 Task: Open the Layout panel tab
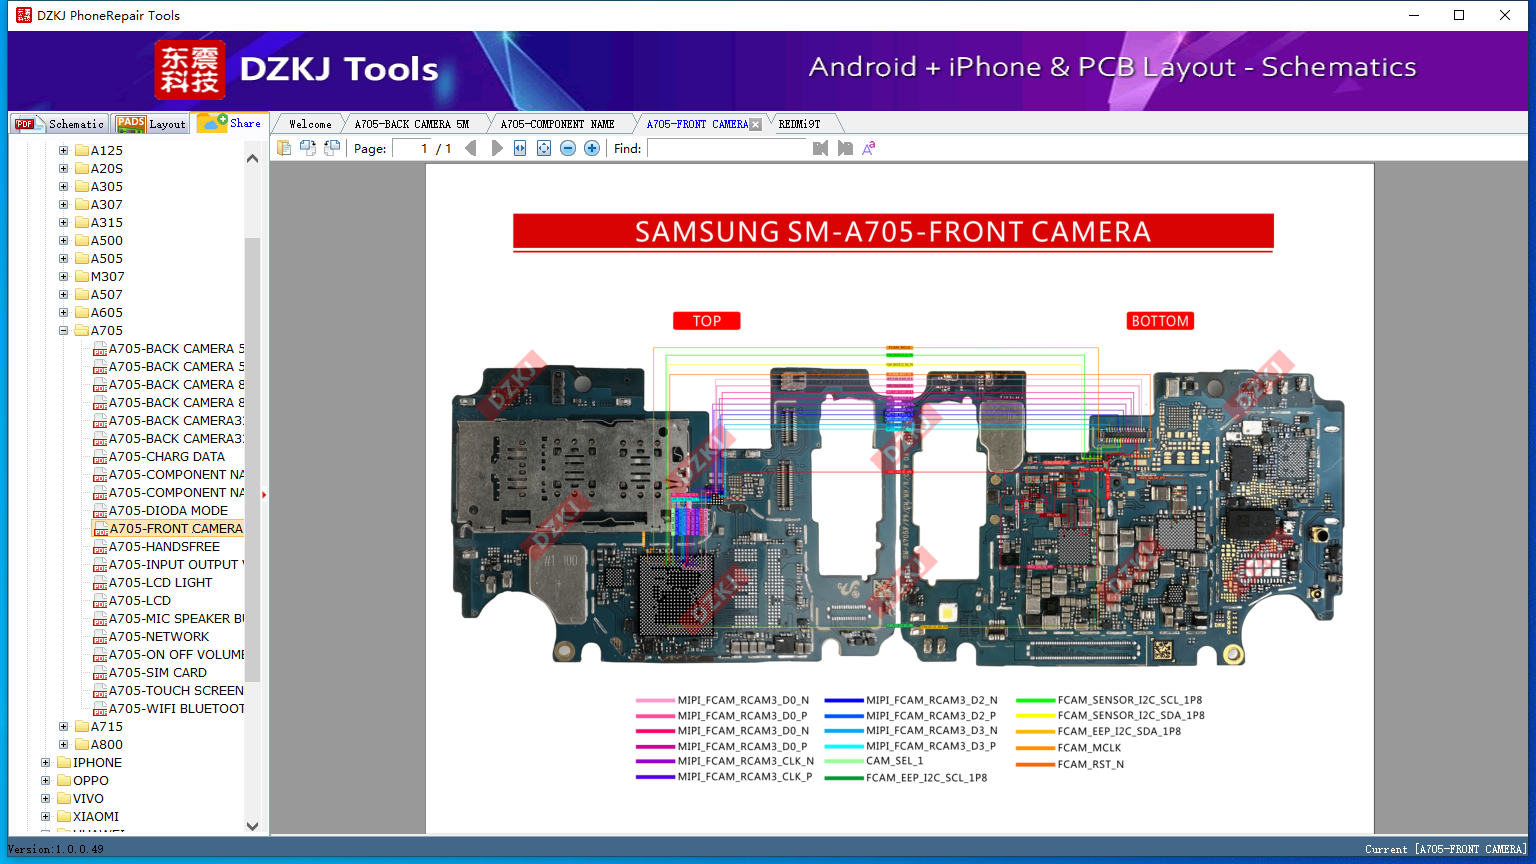151,124
